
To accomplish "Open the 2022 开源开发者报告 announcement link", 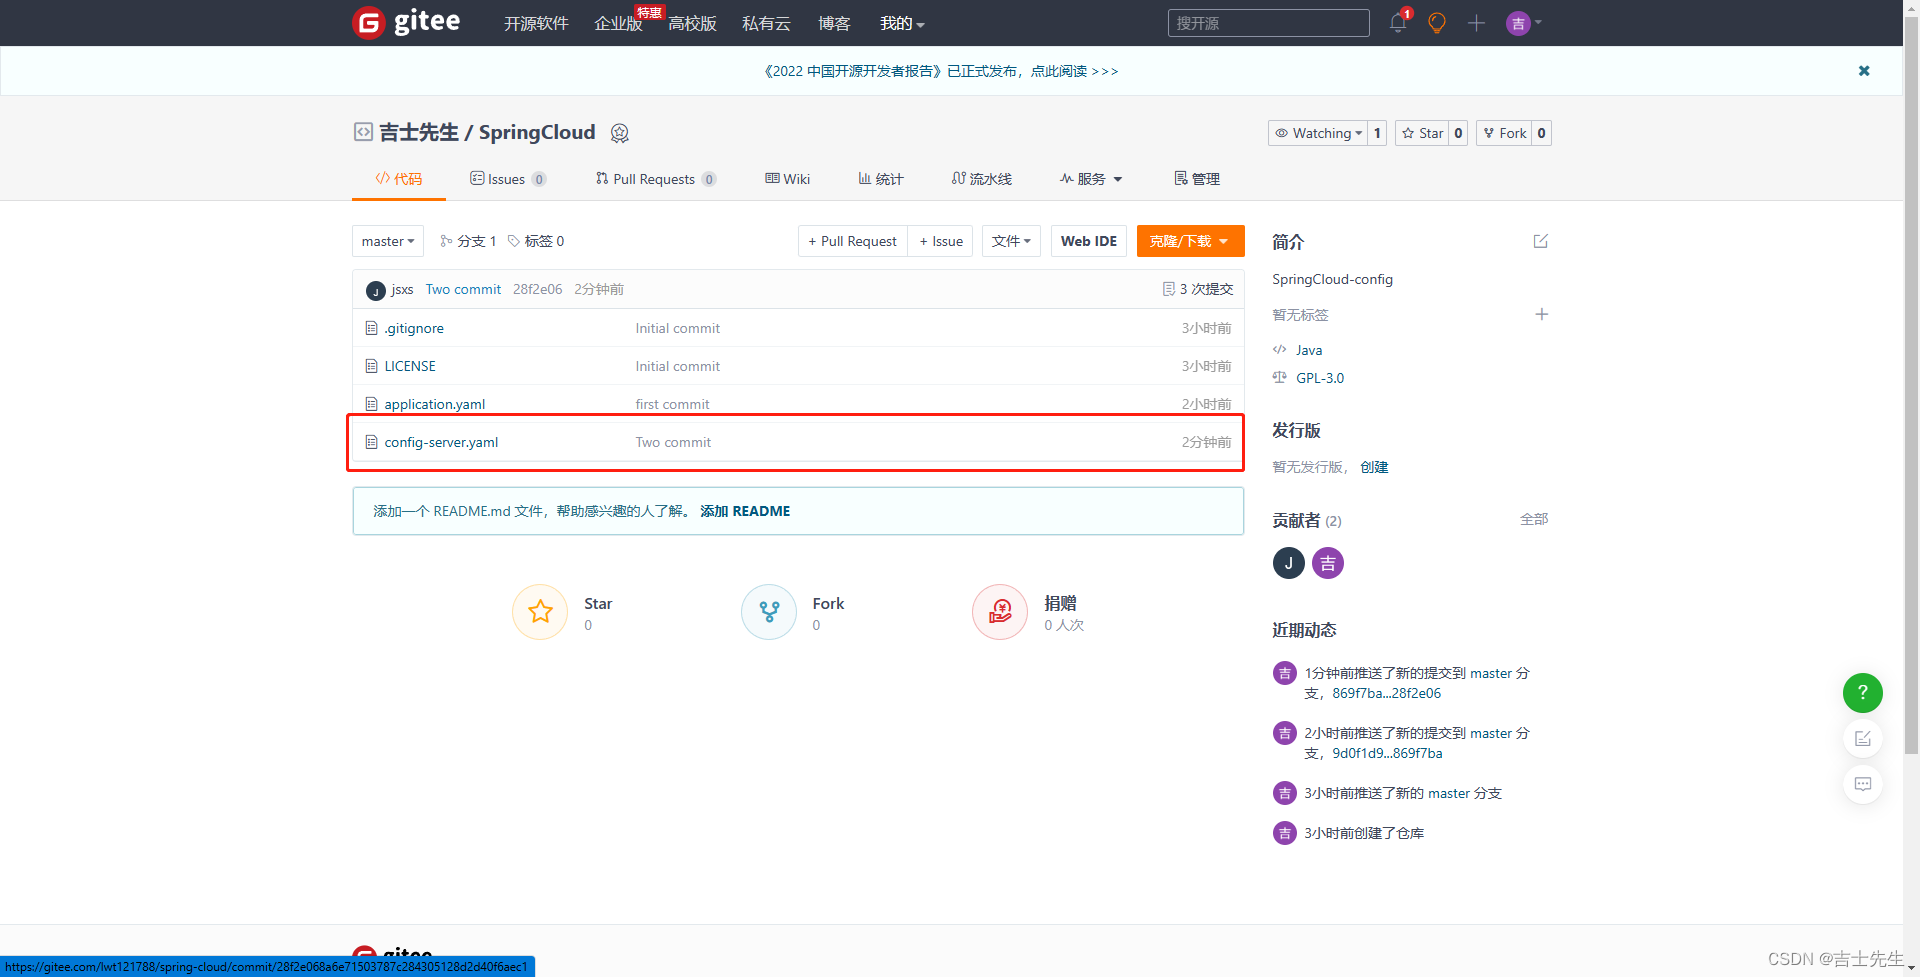I will [x=941, y=71].
